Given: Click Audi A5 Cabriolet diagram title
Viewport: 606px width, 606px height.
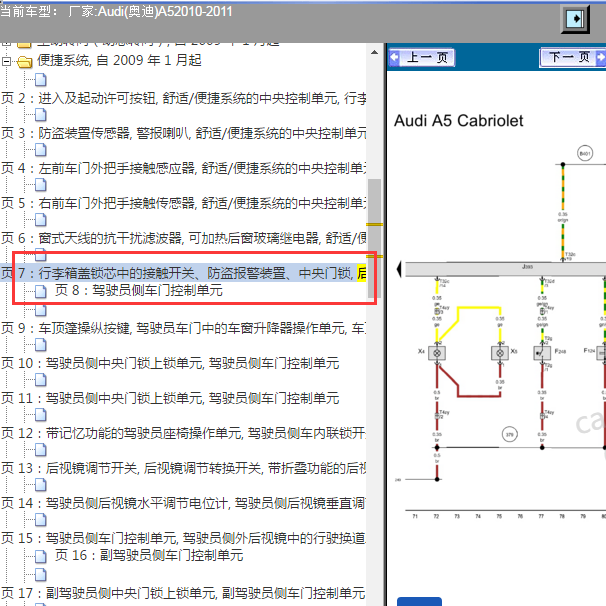Looking at the screenshot, I should point(458,121).
